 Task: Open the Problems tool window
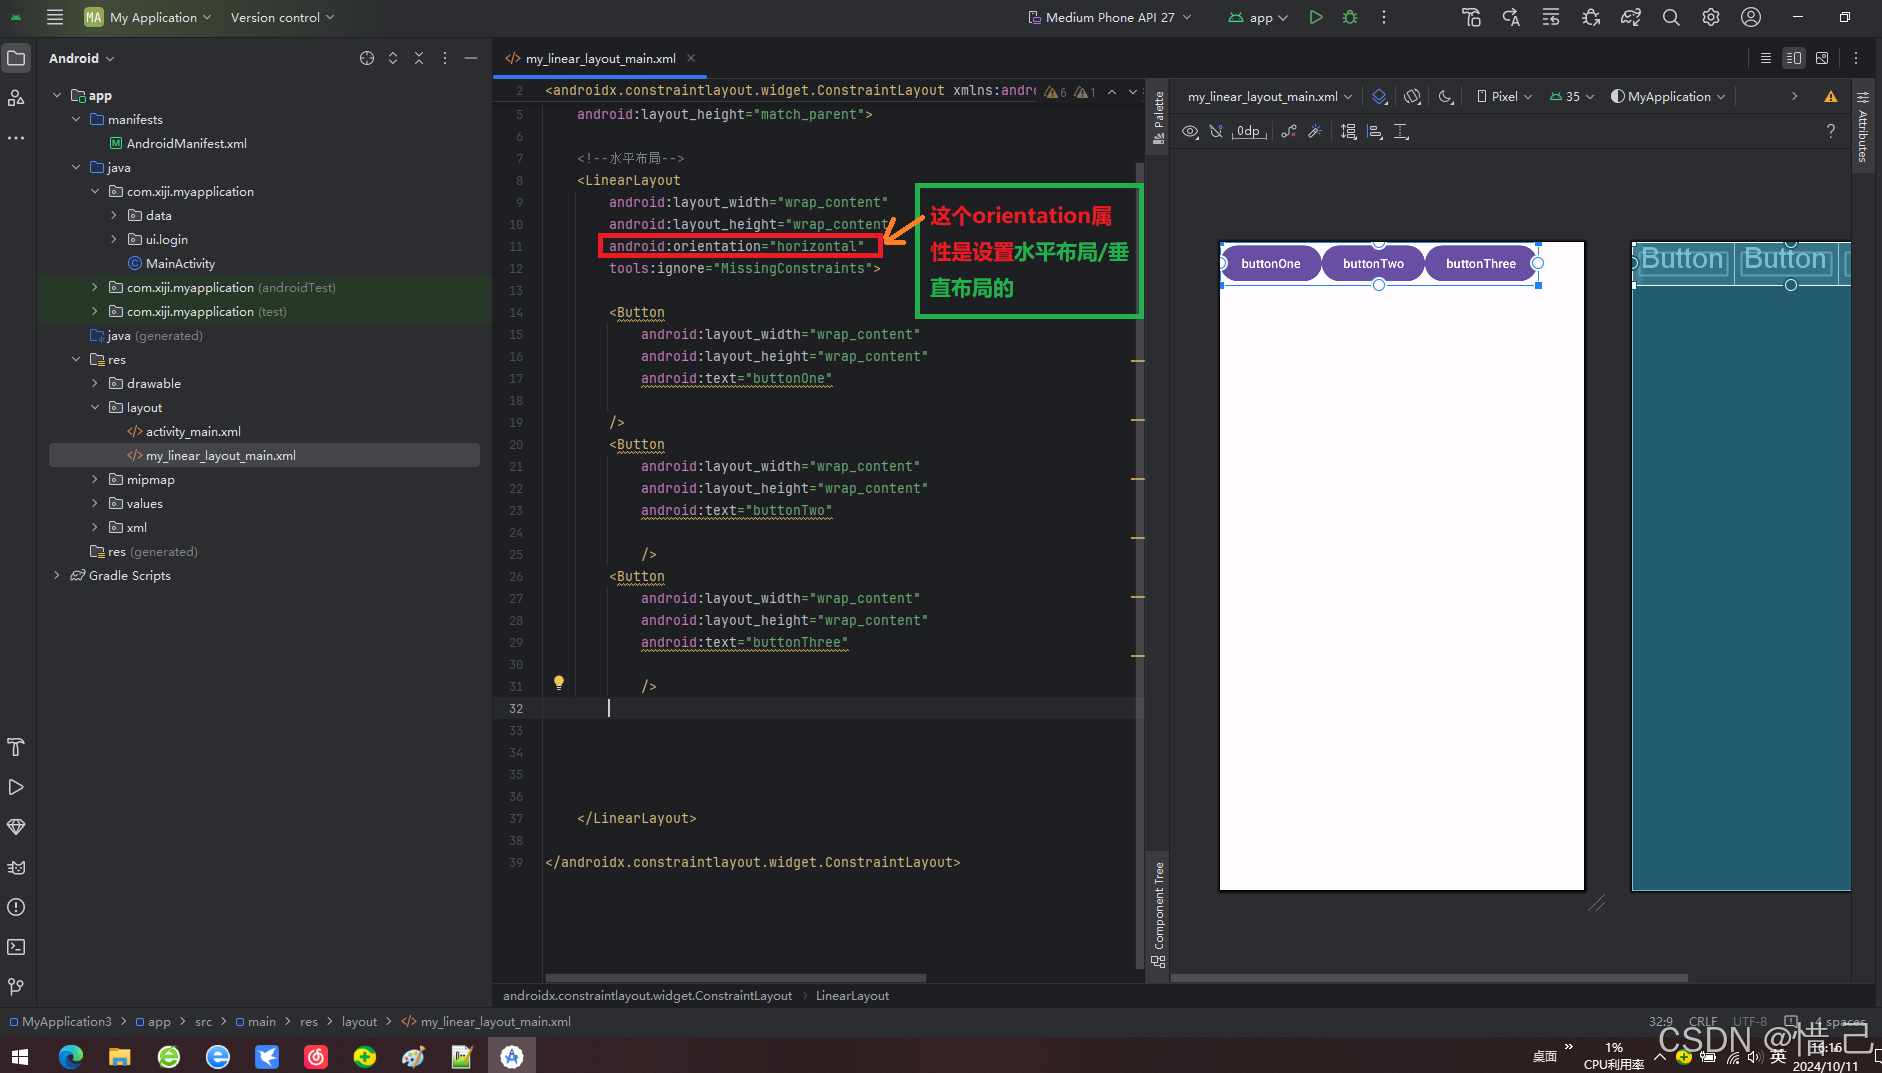click(16, 907)
